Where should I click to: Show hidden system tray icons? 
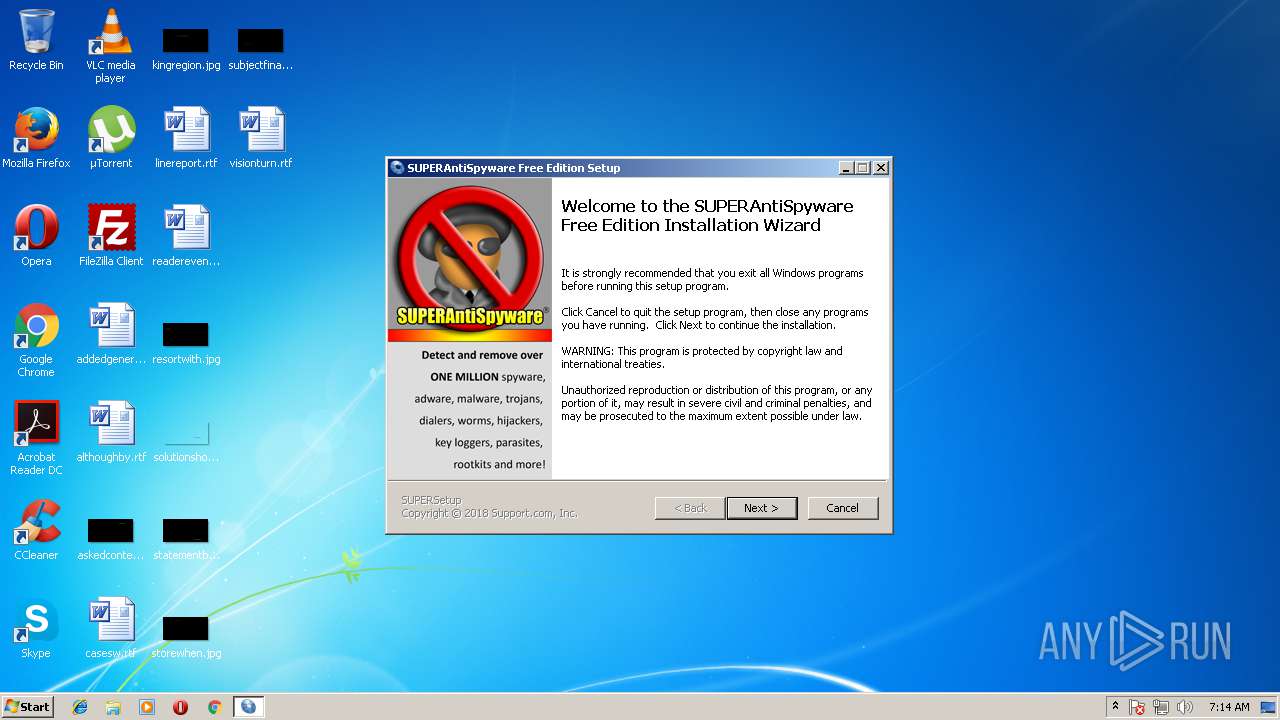tap(1116, 707)
